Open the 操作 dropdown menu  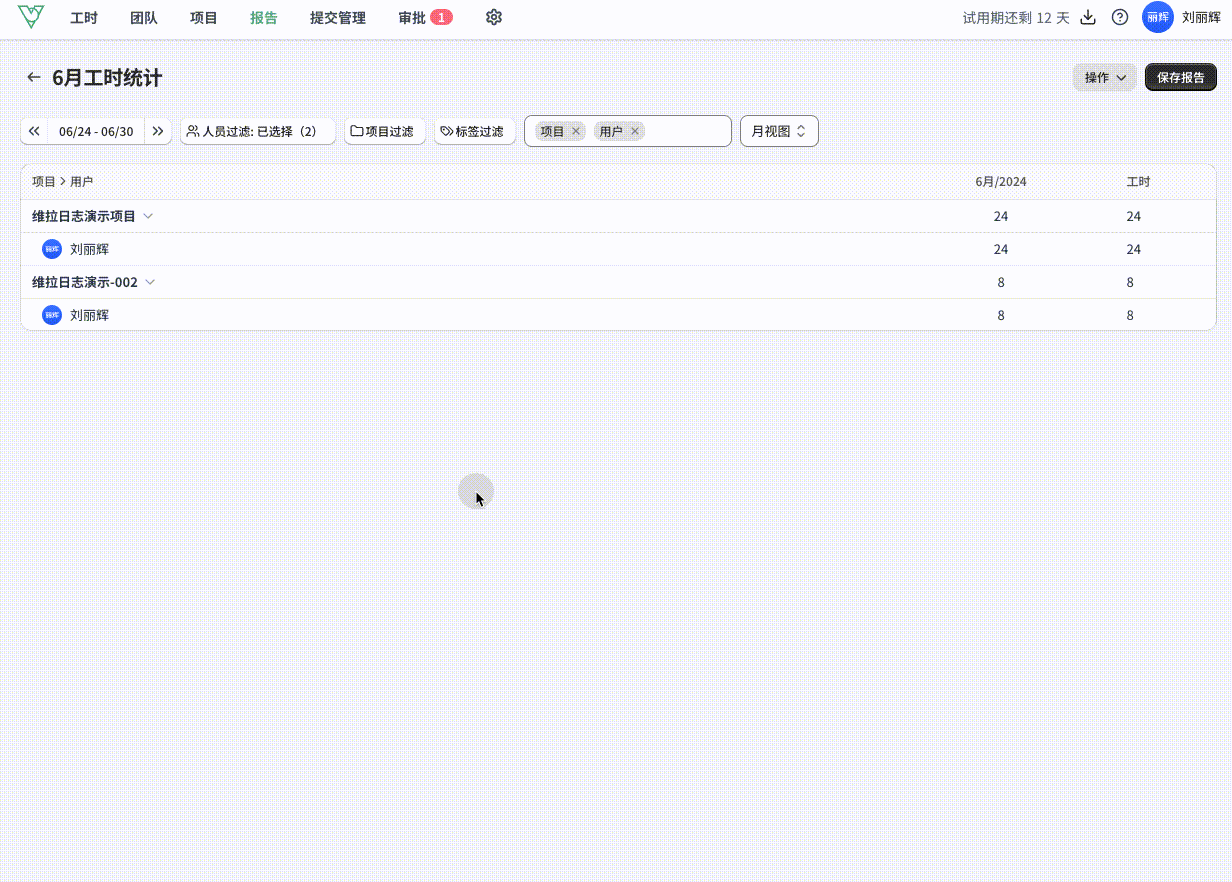click(1105, 77)
